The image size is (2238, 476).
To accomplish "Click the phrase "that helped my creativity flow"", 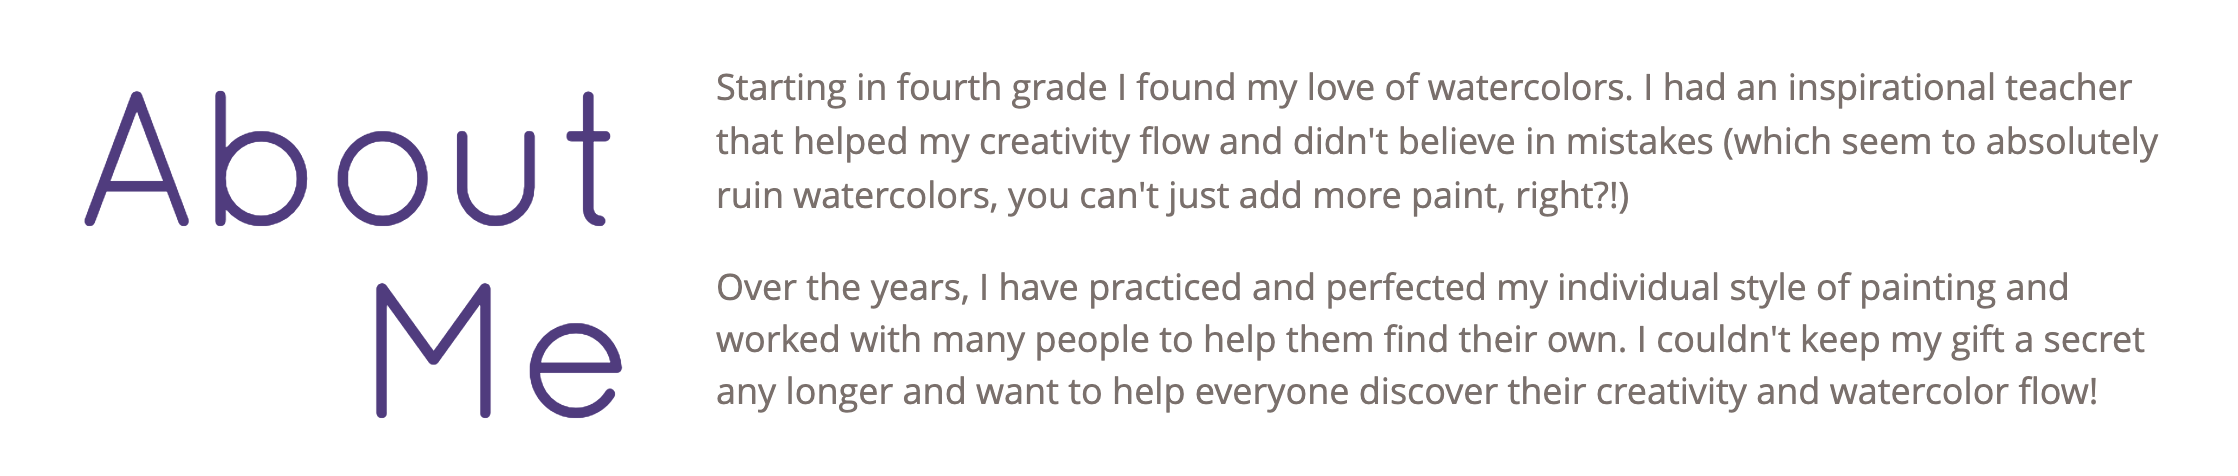I will click(962, 142).
